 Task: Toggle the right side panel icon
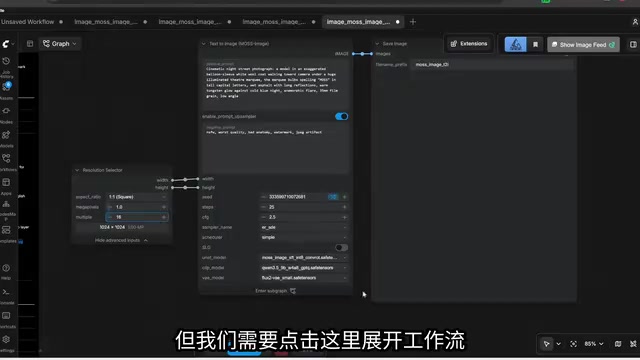[x=633, y=44]
